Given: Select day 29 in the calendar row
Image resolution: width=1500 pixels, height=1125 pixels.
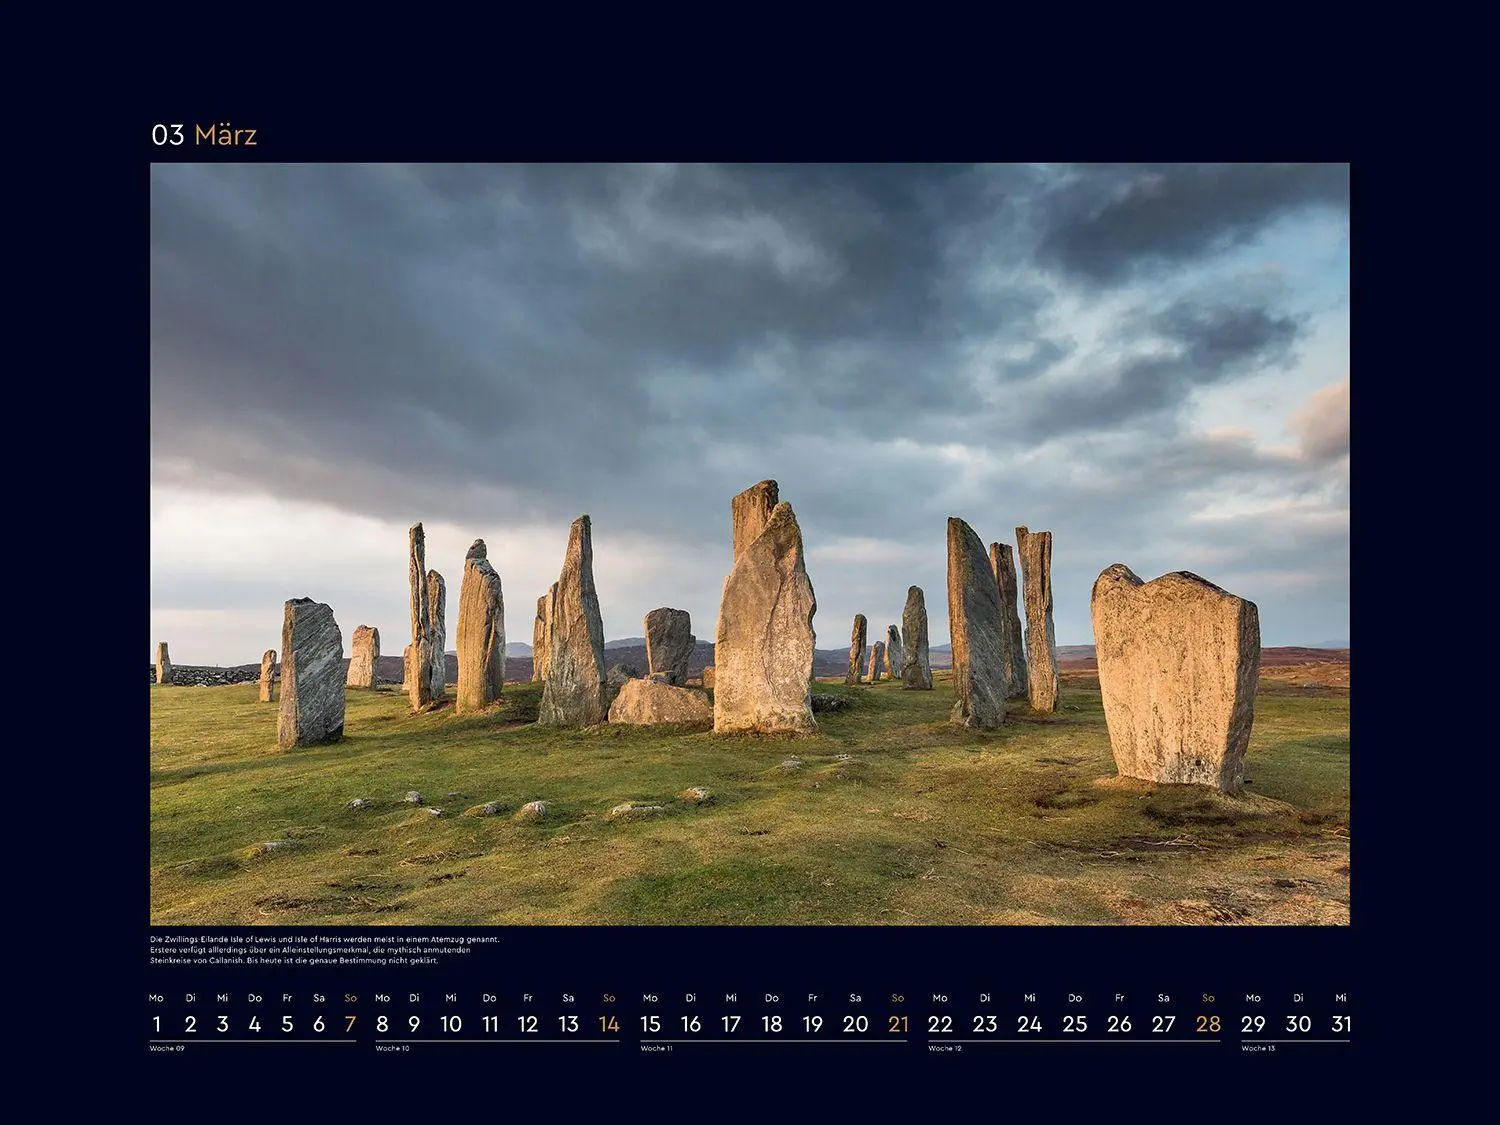Looking at the screenshot, I should (1253, 1024).
